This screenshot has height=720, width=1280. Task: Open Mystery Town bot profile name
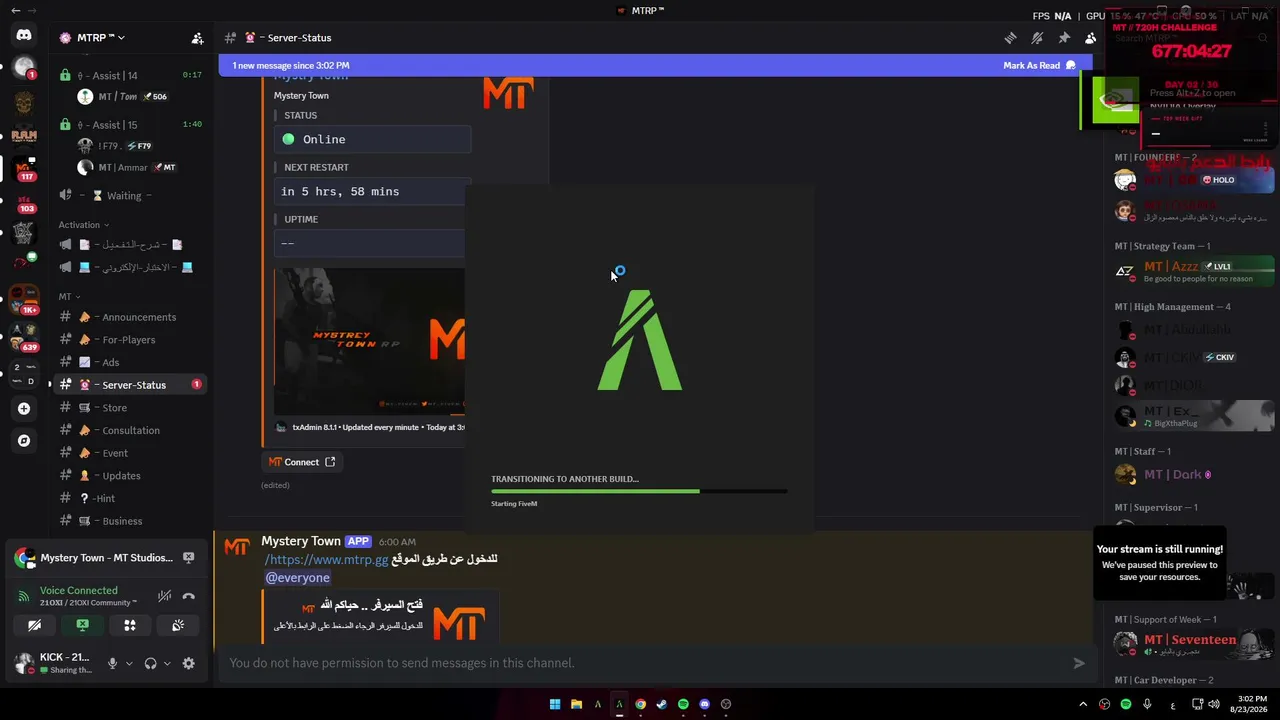coord(301,541)
